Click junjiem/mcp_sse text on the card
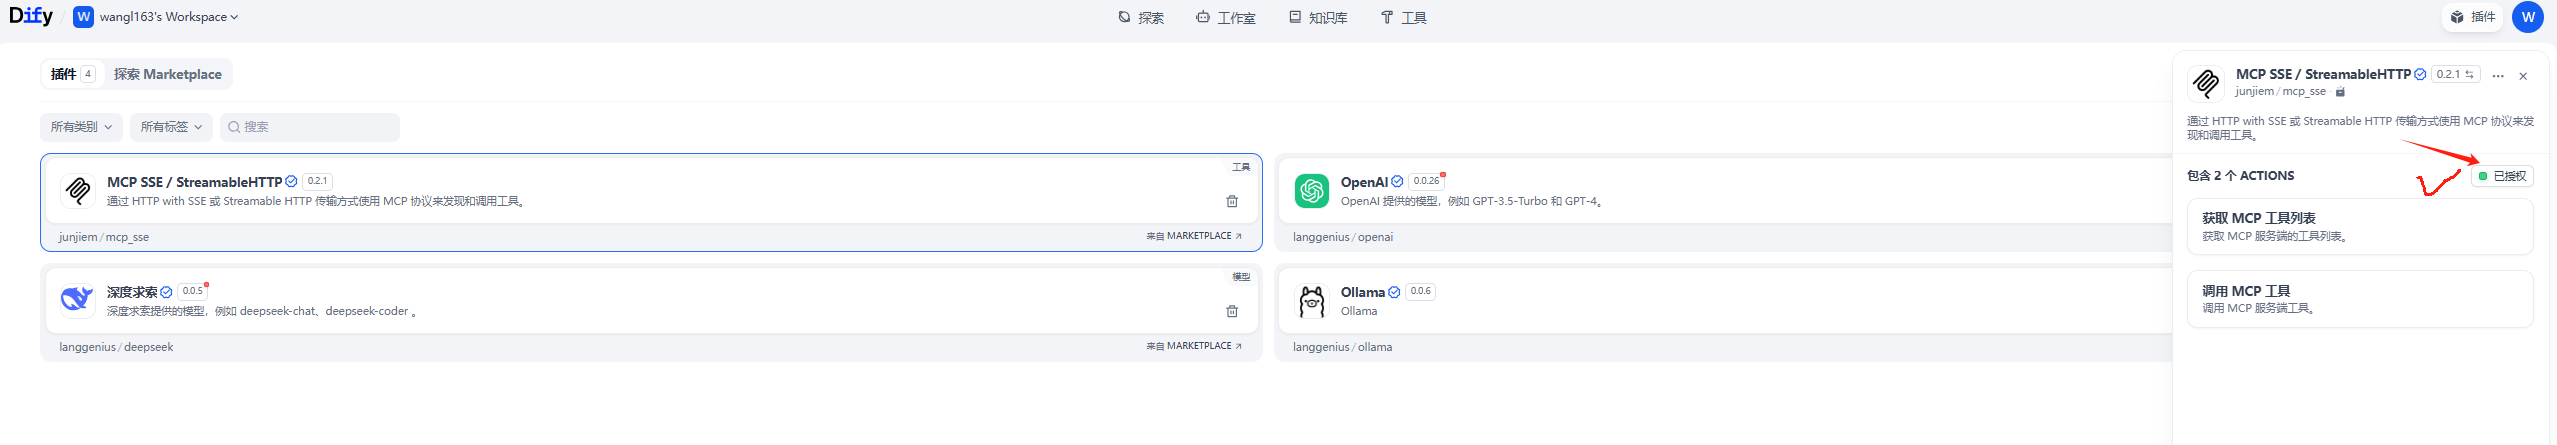The width and height of the screenshot is (2557, 445). [x=104, y=237]
